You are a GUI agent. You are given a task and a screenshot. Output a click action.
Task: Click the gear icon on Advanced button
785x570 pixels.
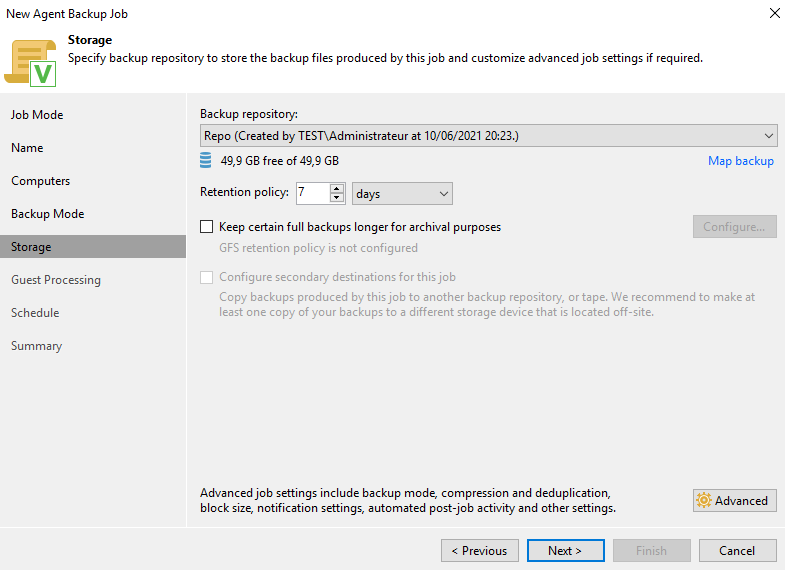pyautogui.click(x=704, y=501)
